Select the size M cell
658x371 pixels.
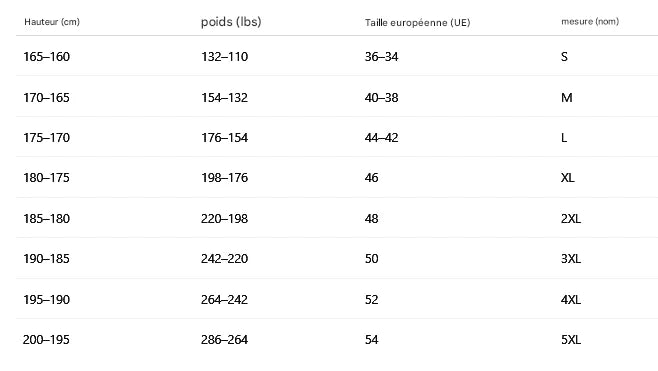click(x=567, y=98)
